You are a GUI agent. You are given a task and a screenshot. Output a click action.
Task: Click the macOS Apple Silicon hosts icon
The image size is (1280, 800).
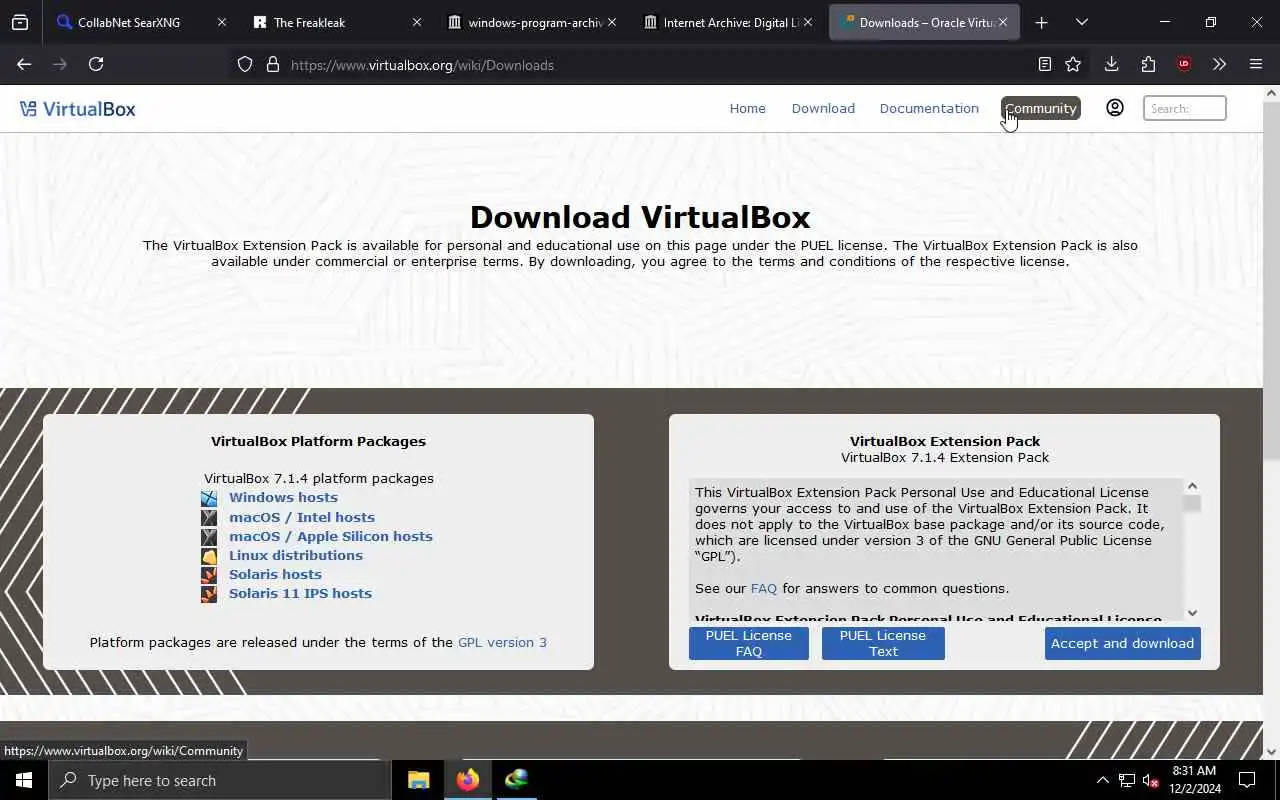click(x=209, y=537)
